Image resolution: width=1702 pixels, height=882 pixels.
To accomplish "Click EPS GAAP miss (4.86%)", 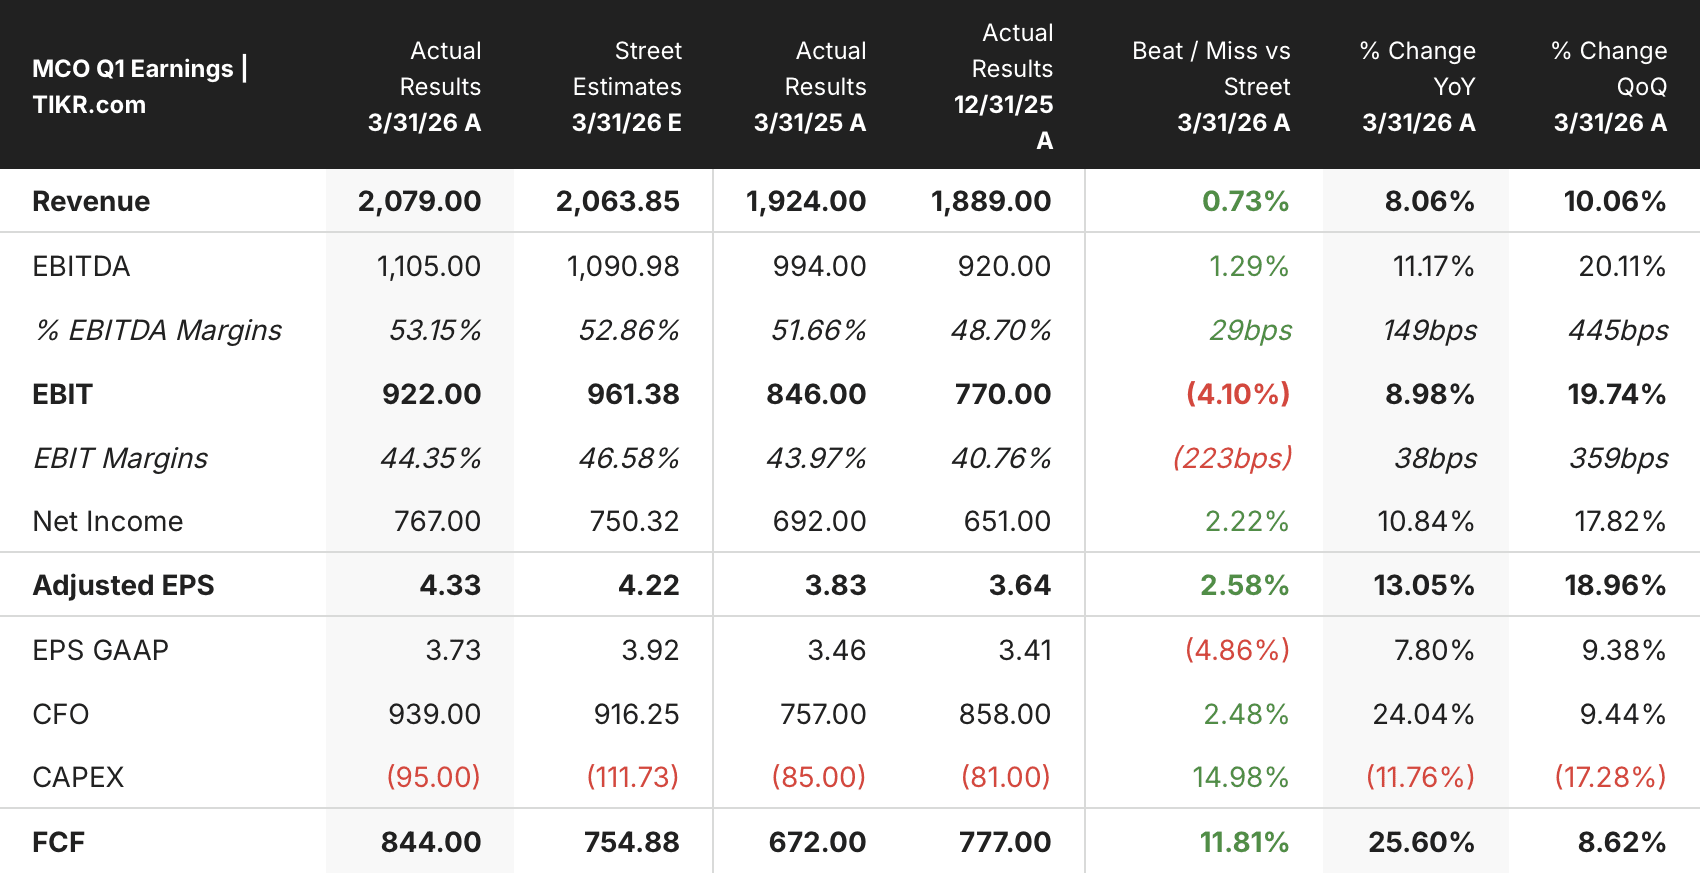I will tap(1237, 650).
